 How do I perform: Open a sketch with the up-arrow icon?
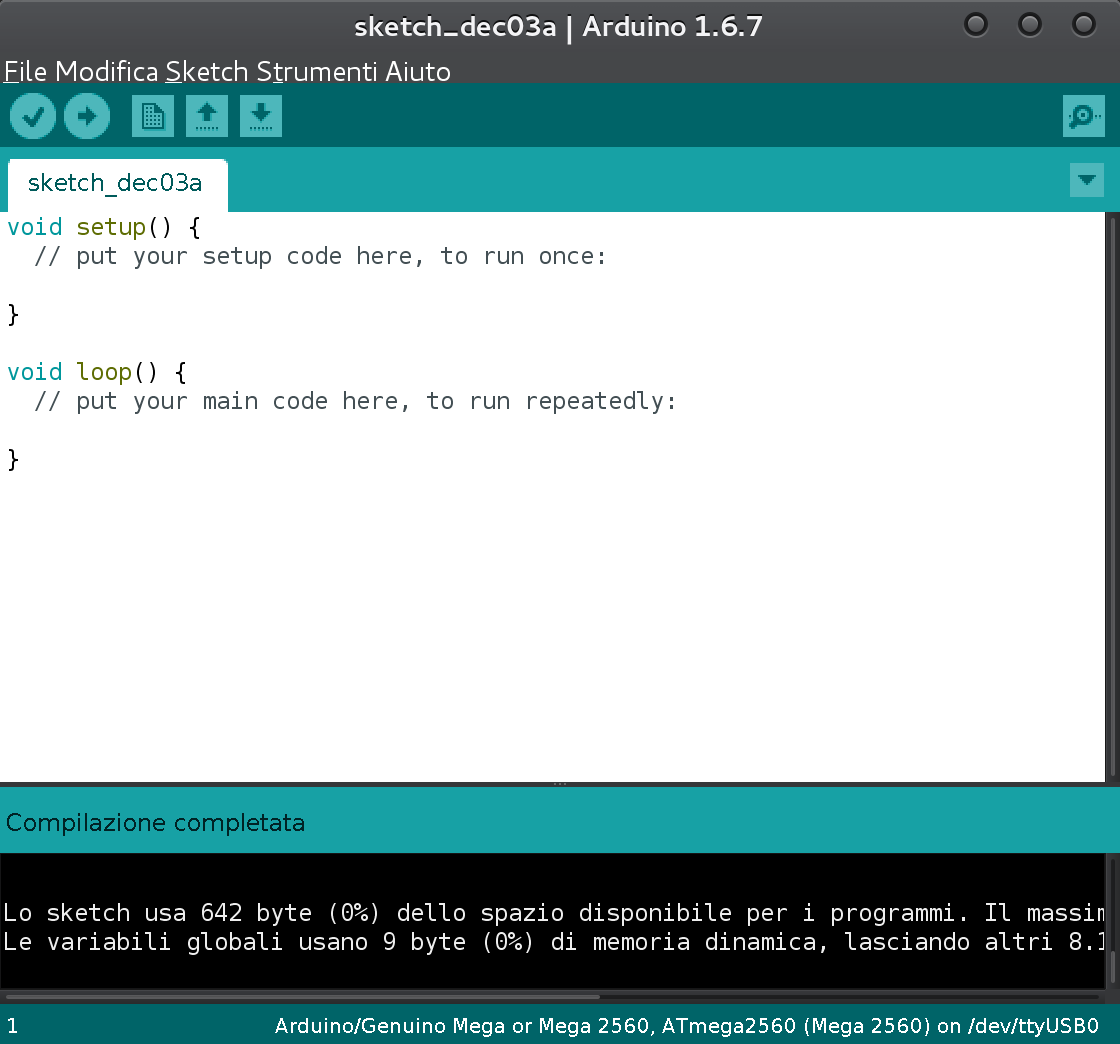click(207, 116)
